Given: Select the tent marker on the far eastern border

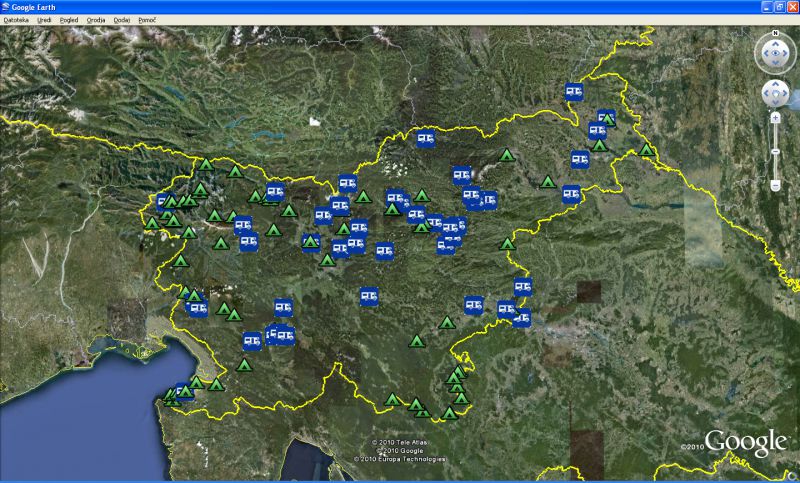Looking at the screenshot, I should click(646, 150).
